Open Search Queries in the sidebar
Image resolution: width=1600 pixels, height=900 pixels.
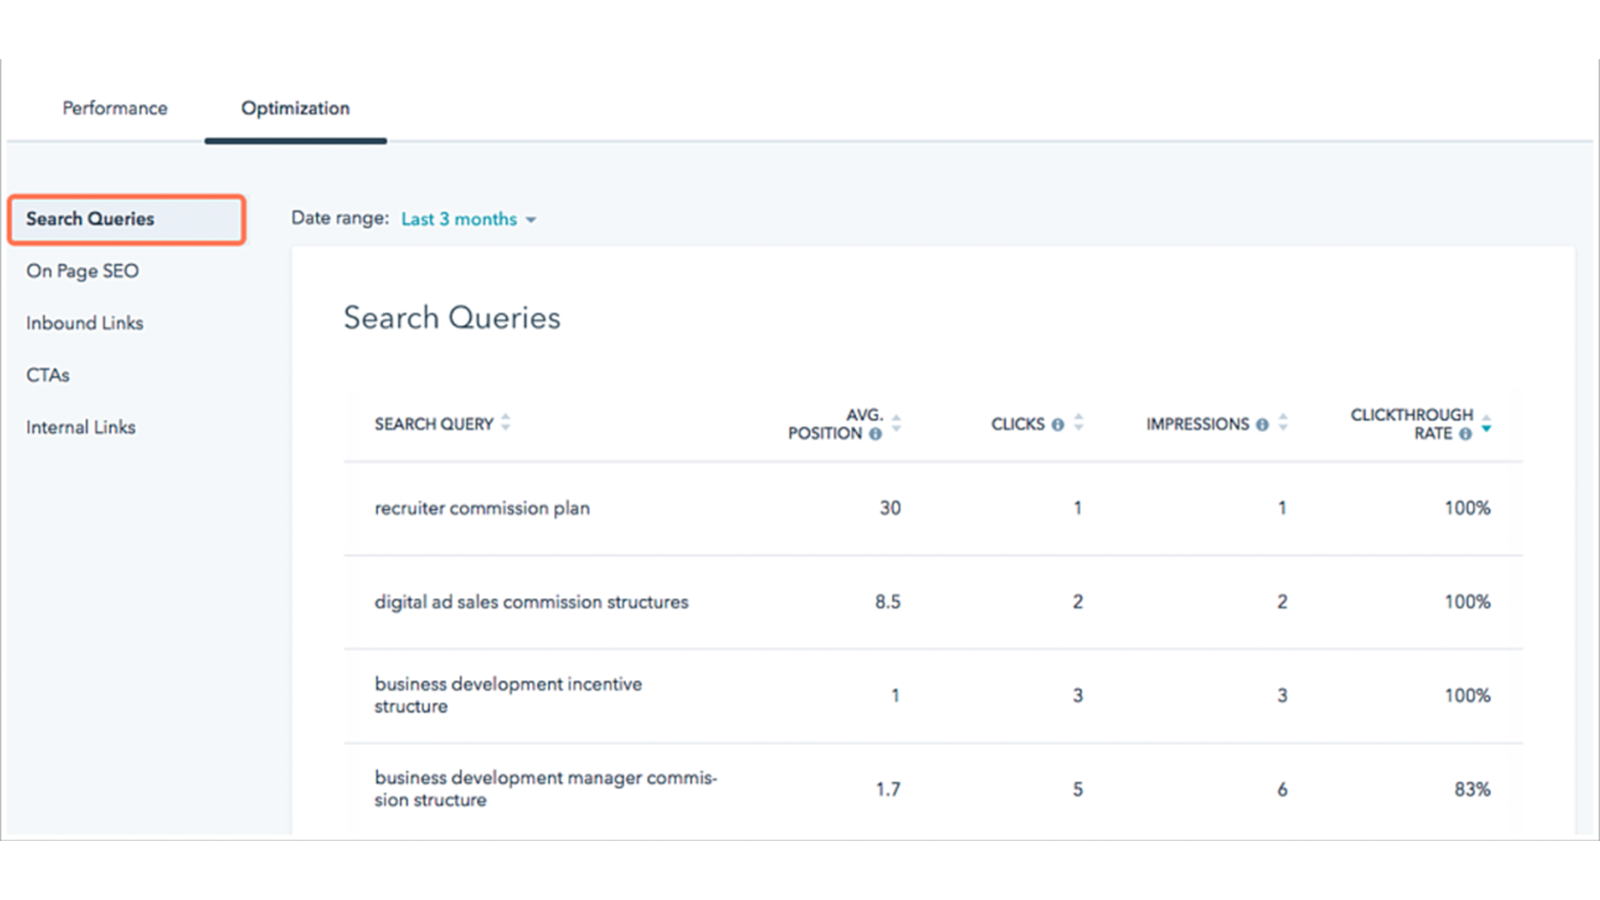(127, 219)
